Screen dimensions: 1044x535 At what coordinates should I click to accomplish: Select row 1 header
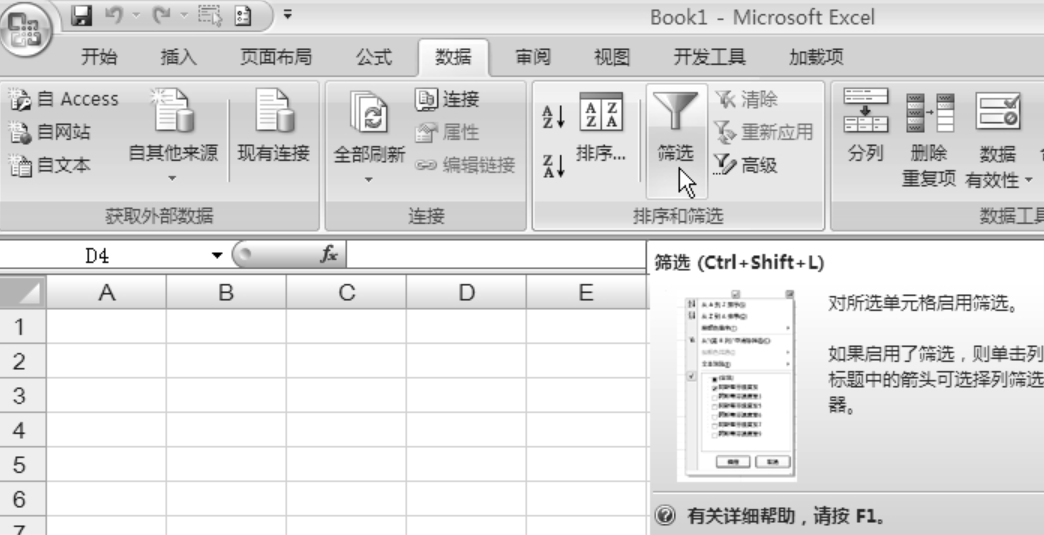(x=23, y=326)
